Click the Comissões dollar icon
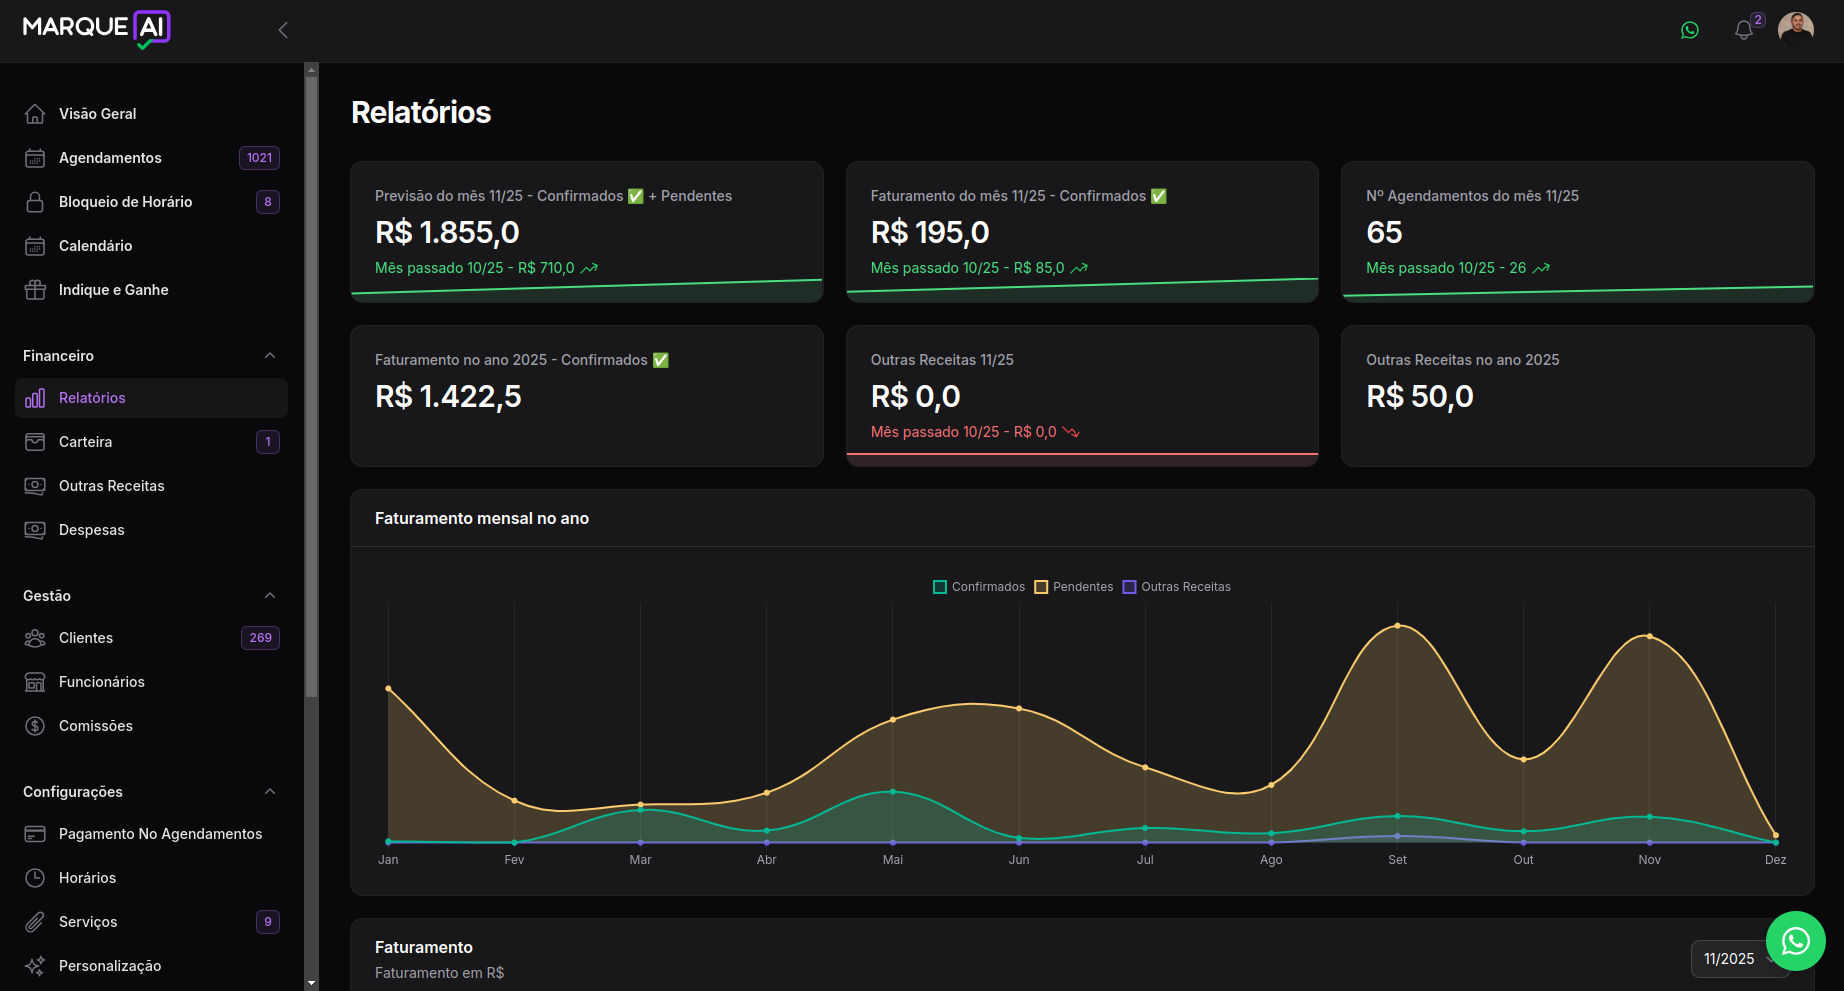This screenshot has height=991, width=1844. [x=35, y=726]
